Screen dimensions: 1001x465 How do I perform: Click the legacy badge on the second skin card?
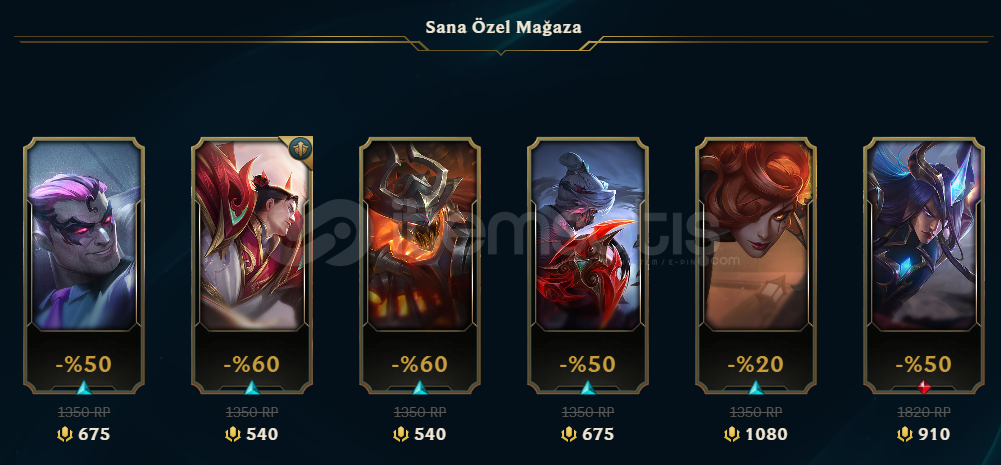pos(301,149)
